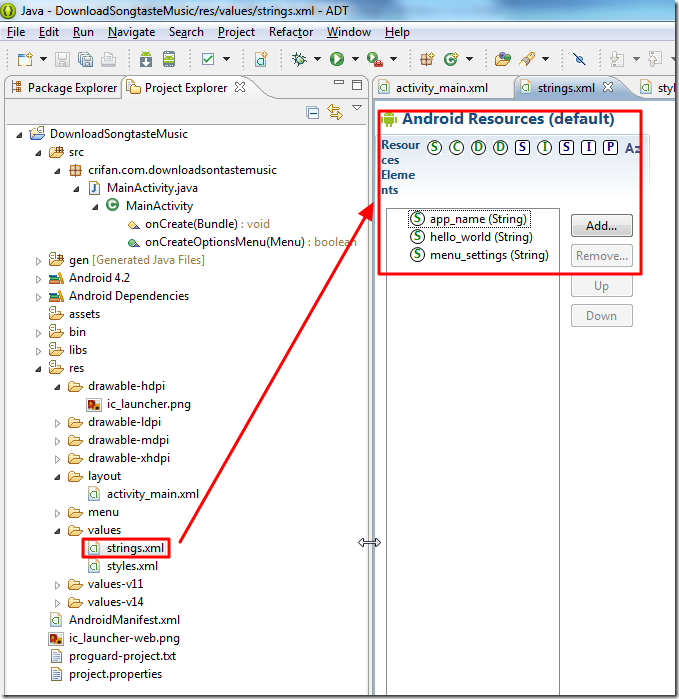Click the New Java Package icon
This screenshot has width=679, height=699.
tap(427, 59)
